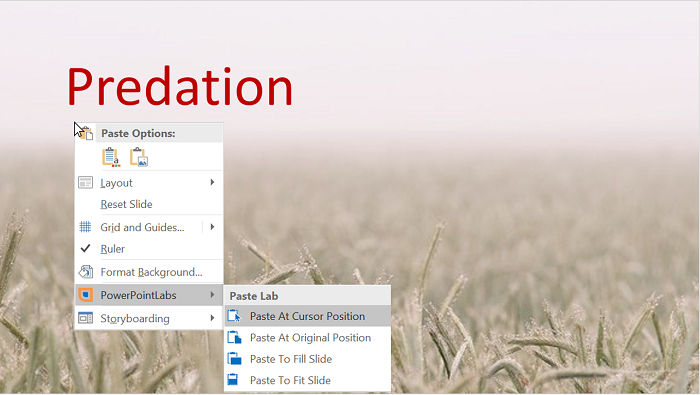Click the Paste To Fit Slide icon
The height and width of the screenshot is (395, 700).
233,380
